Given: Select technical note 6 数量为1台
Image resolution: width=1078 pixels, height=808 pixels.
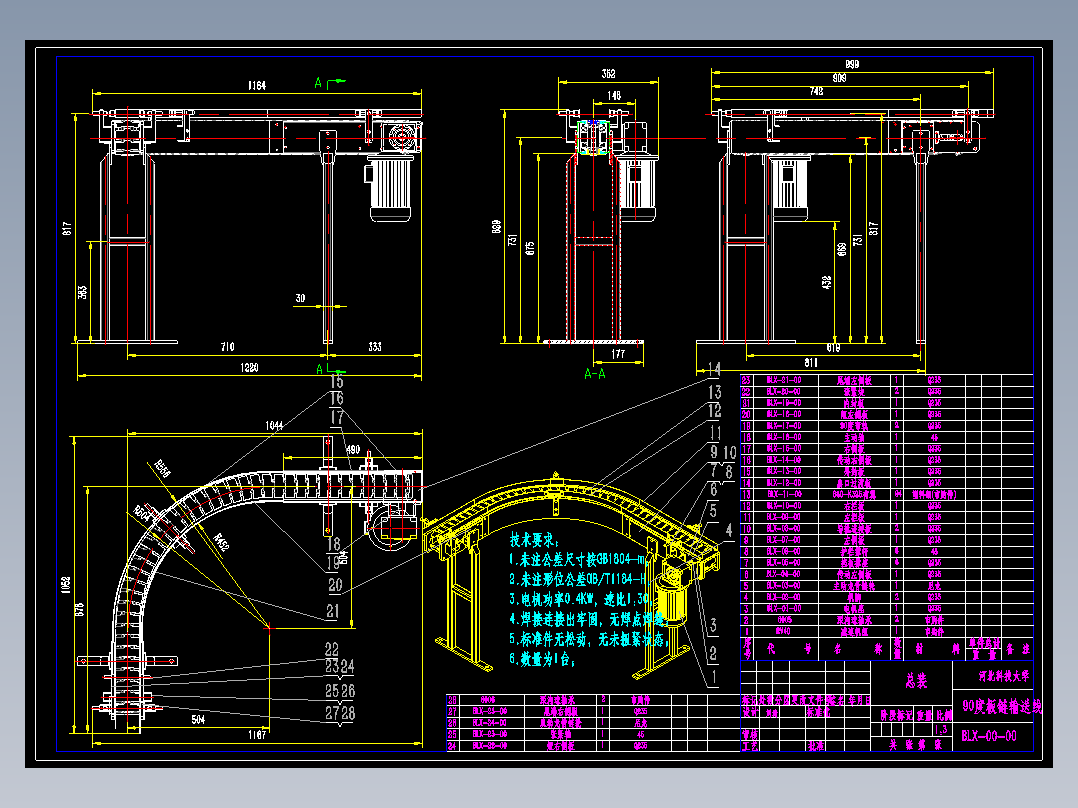Looking at the screenshot, I should point(542,659).
